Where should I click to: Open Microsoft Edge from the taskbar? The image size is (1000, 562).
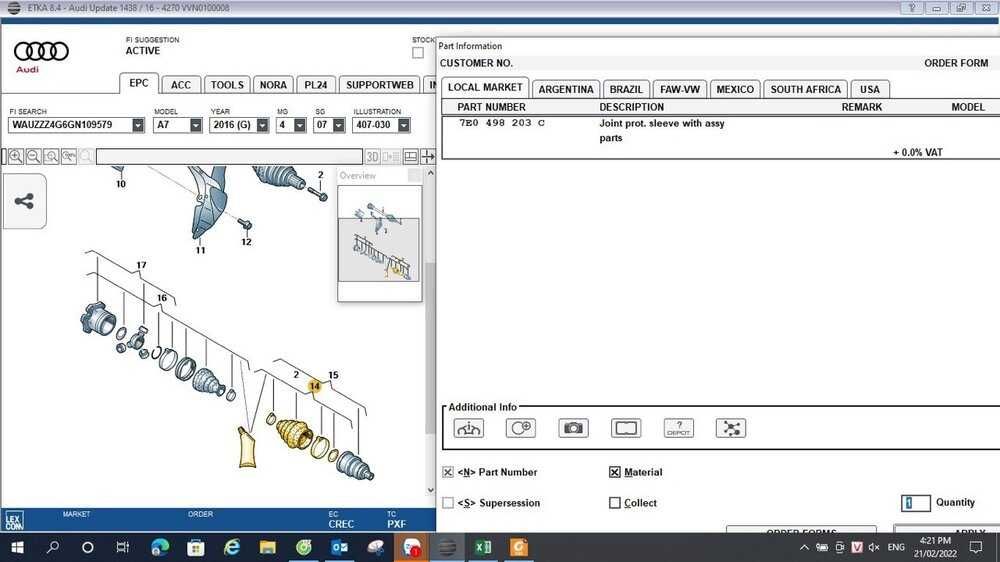tap(161, 547)
